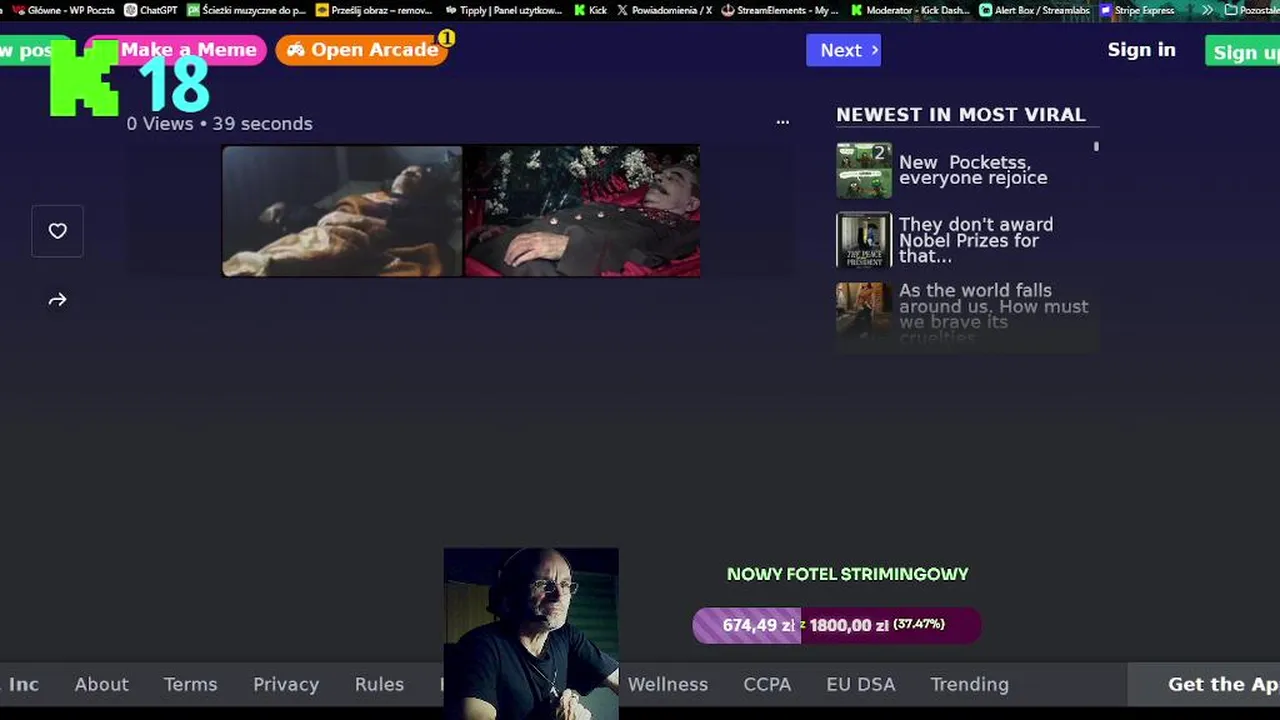Click the Peace President thumbnail
The width and height of the screenshot is (1280, 720).
click(864, 240)
